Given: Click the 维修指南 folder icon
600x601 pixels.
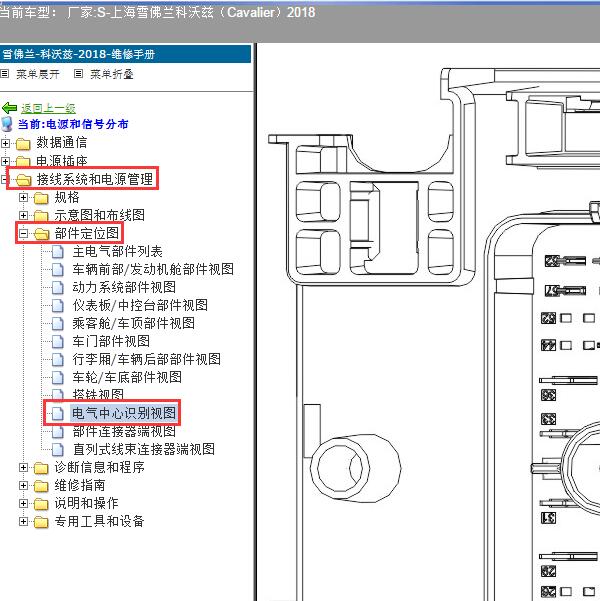Looking at the screenshot, I should coord(41,486).
